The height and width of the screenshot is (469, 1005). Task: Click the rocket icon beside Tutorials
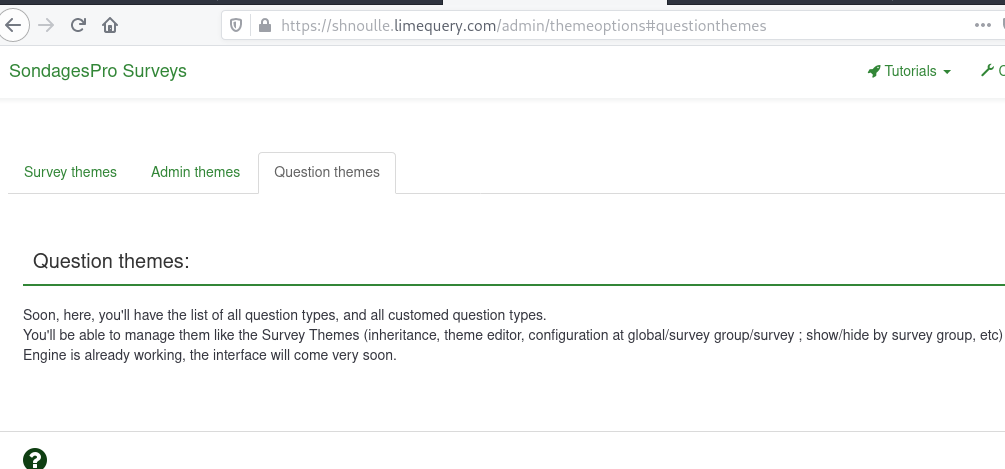click(x=874, y=71)
